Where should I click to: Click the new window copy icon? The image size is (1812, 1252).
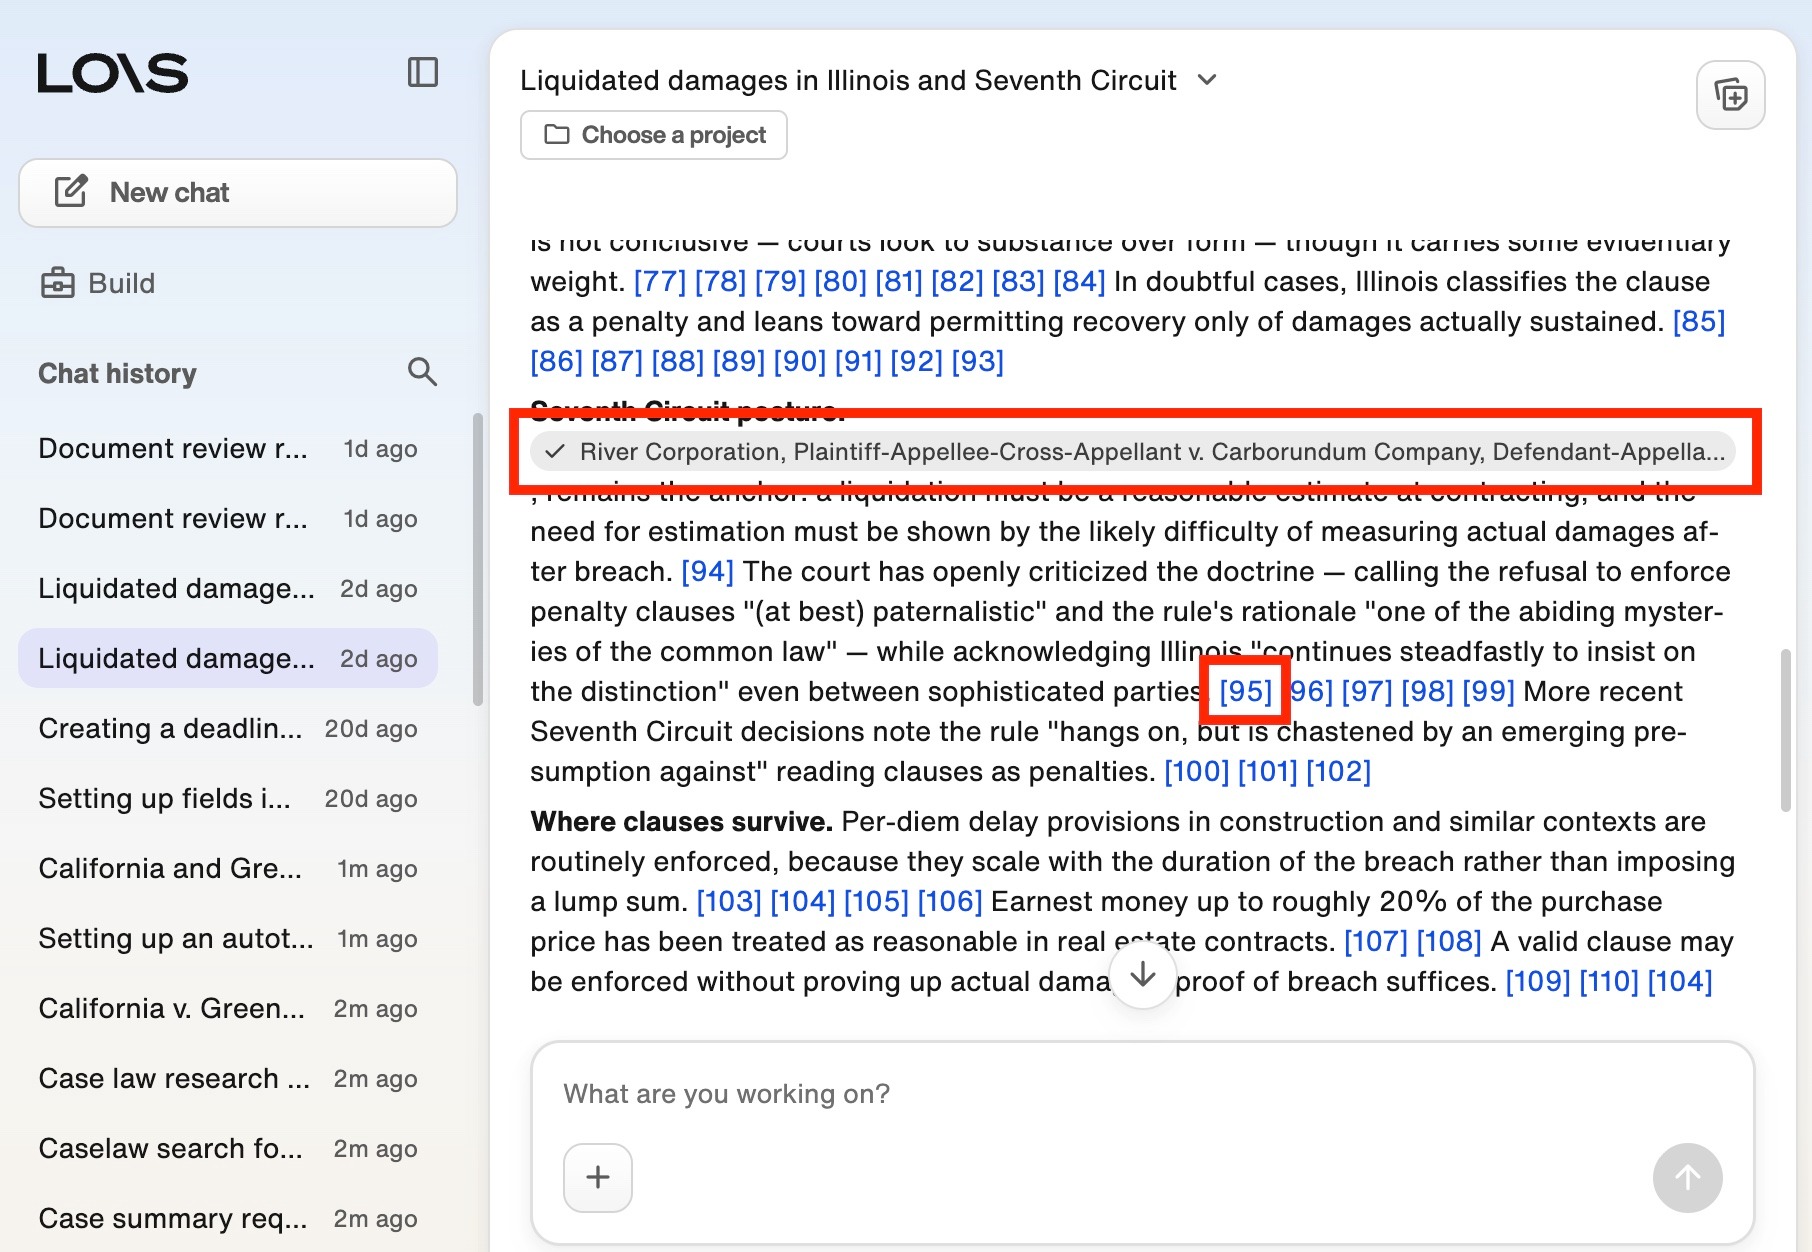[1731, 95]
